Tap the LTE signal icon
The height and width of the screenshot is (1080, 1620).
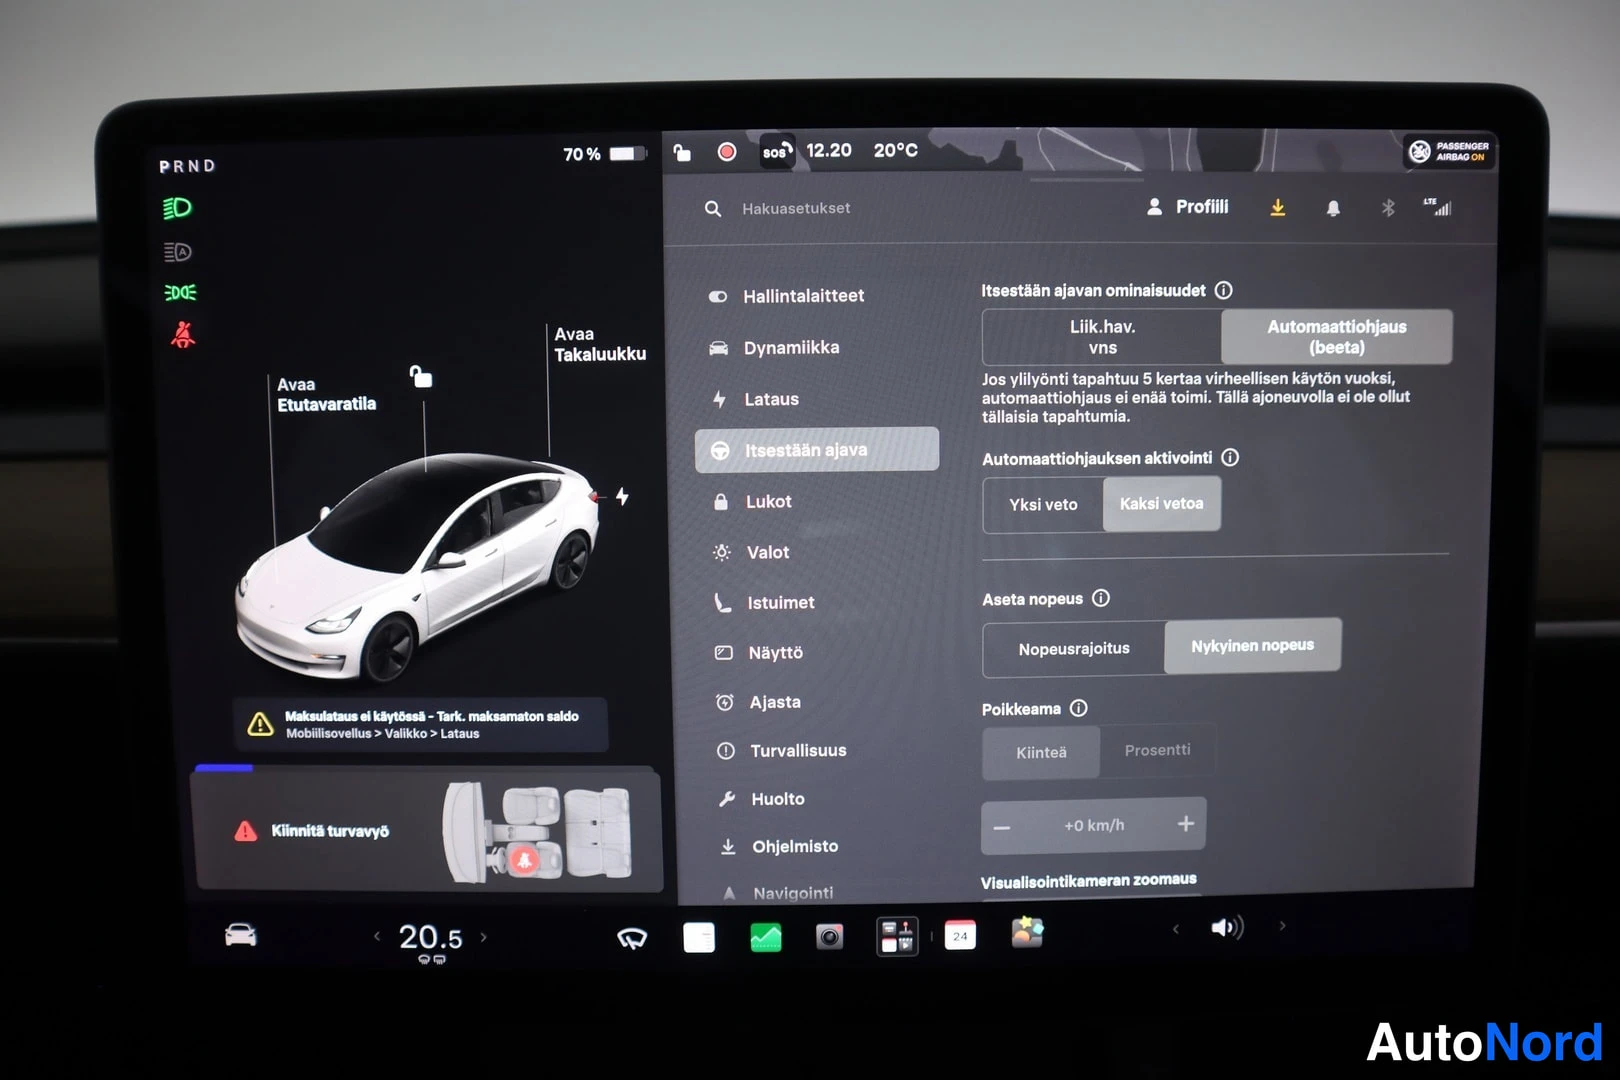[1438, 207]
